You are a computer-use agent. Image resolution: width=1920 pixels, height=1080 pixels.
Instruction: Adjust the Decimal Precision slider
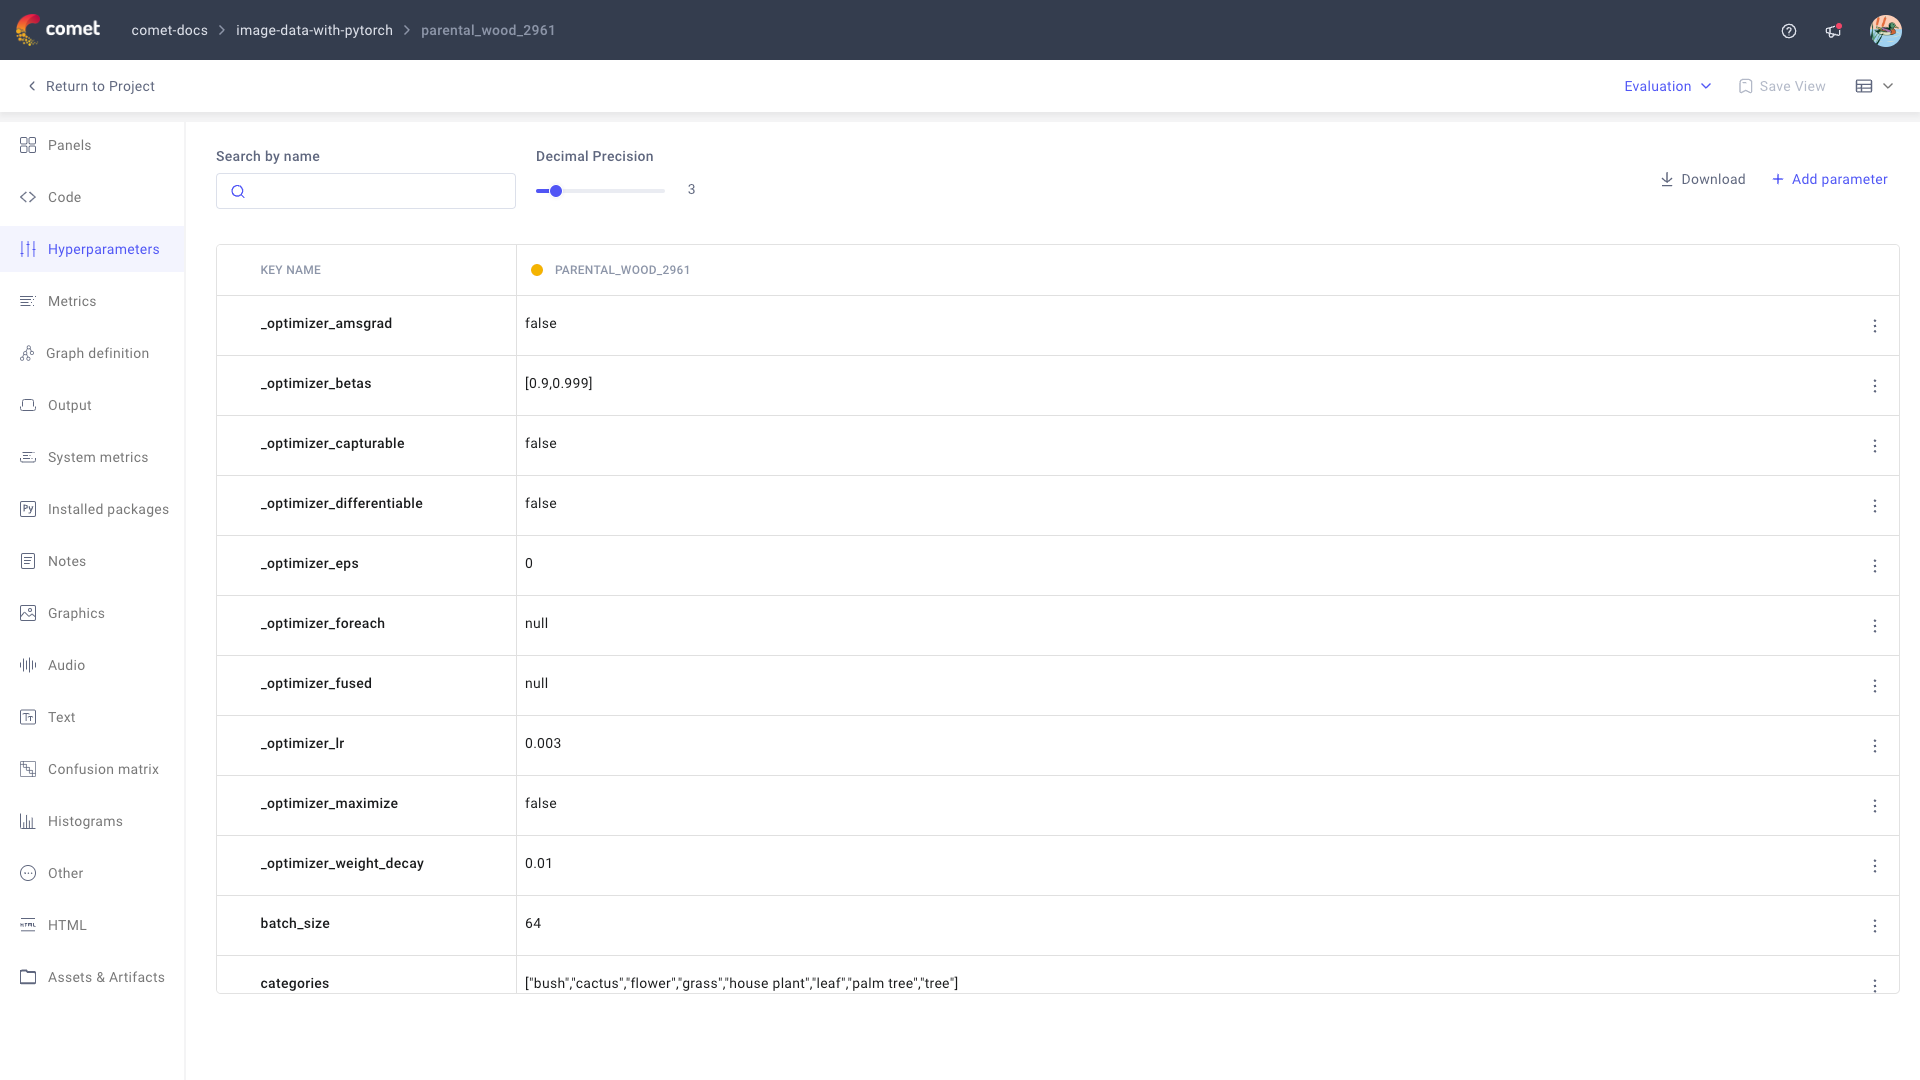pos(556,191)
